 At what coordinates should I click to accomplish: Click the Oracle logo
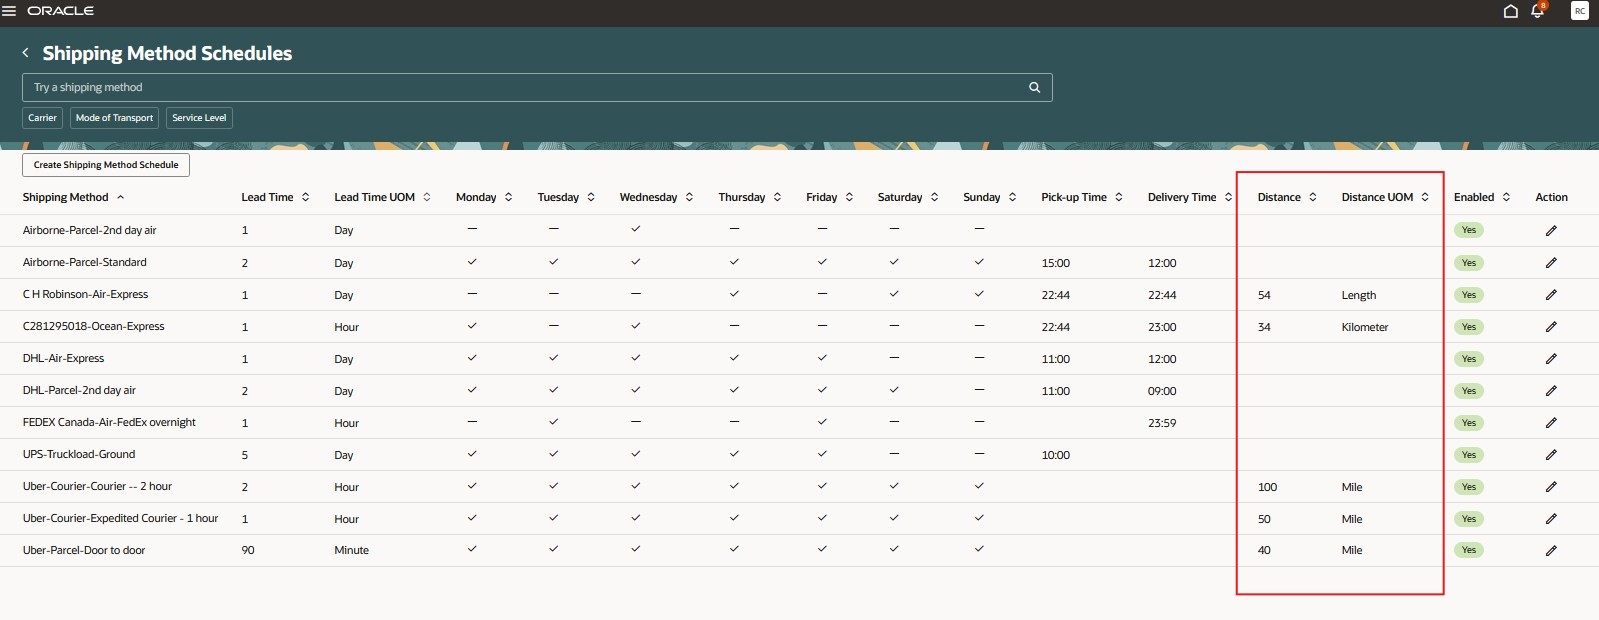coord(60,11)
